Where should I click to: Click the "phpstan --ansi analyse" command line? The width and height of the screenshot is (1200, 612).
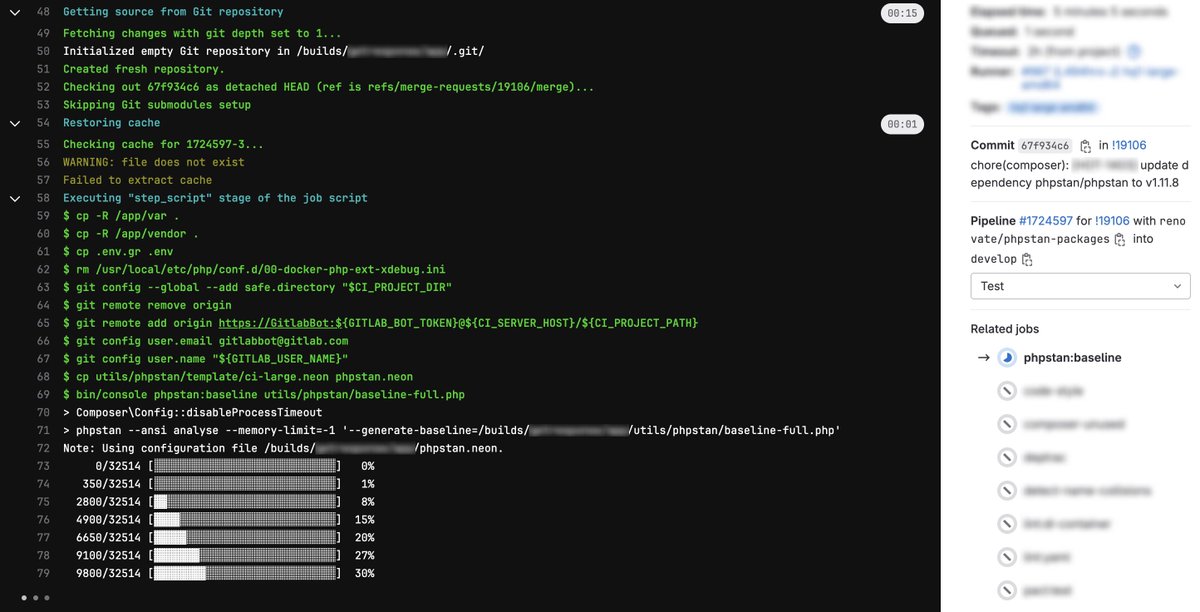(x=451, y=430)
